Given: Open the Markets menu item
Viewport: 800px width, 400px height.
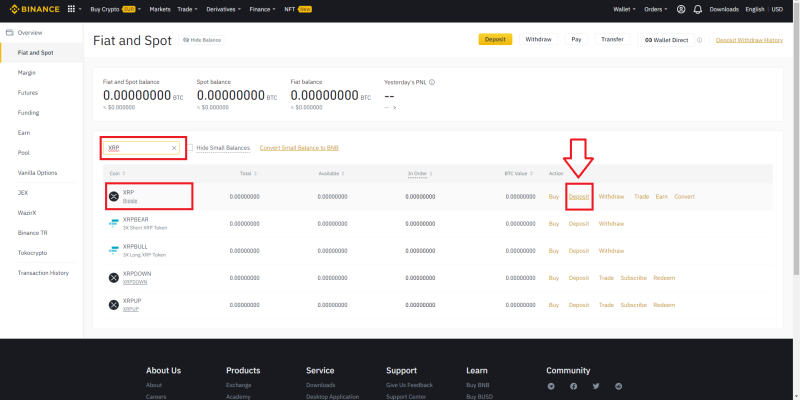Looking at the screenshot, I should click(160, 9).
